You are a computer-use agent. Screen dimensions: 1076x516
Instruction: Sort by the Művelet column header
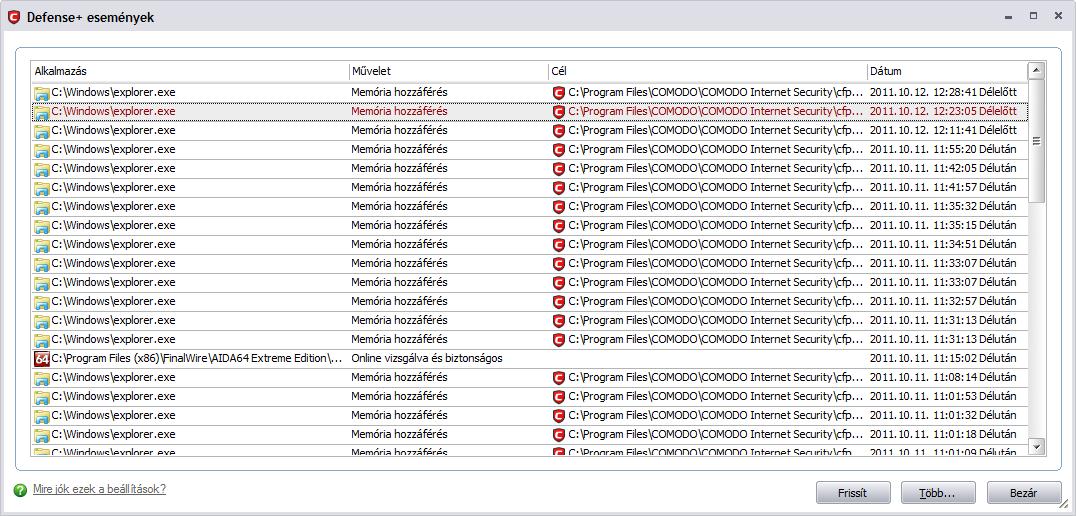[448, 71]
